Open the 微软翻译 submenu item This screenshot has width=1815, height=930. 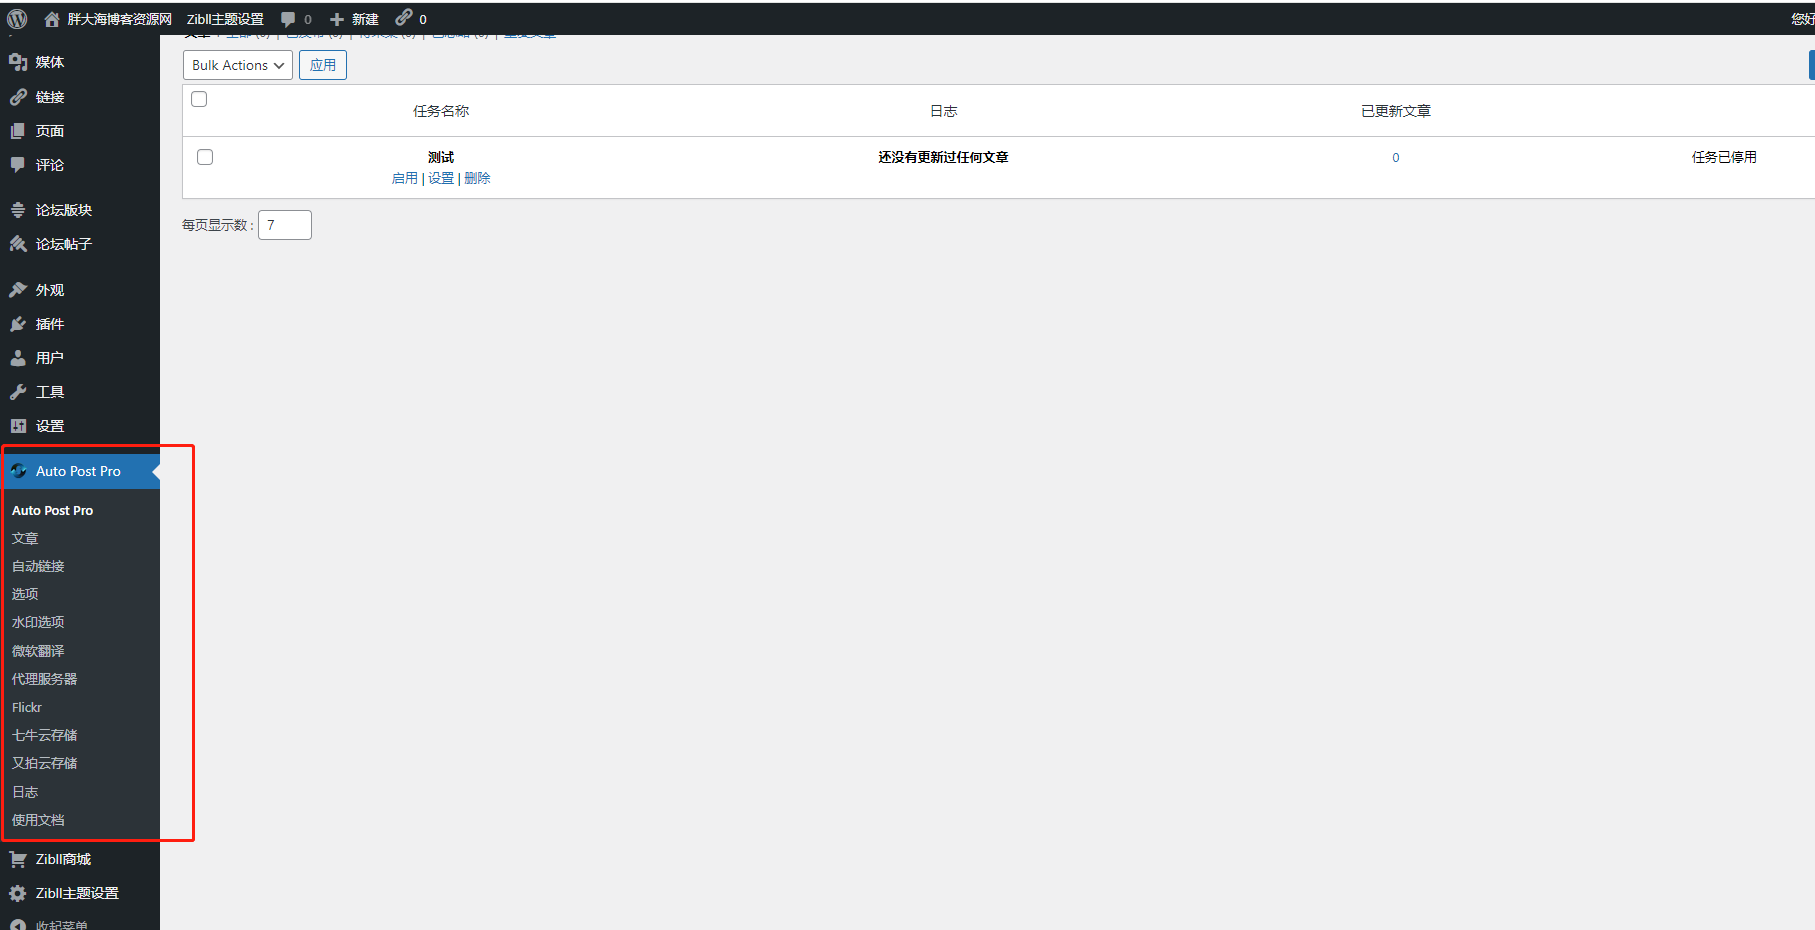[x=38, y=651]
